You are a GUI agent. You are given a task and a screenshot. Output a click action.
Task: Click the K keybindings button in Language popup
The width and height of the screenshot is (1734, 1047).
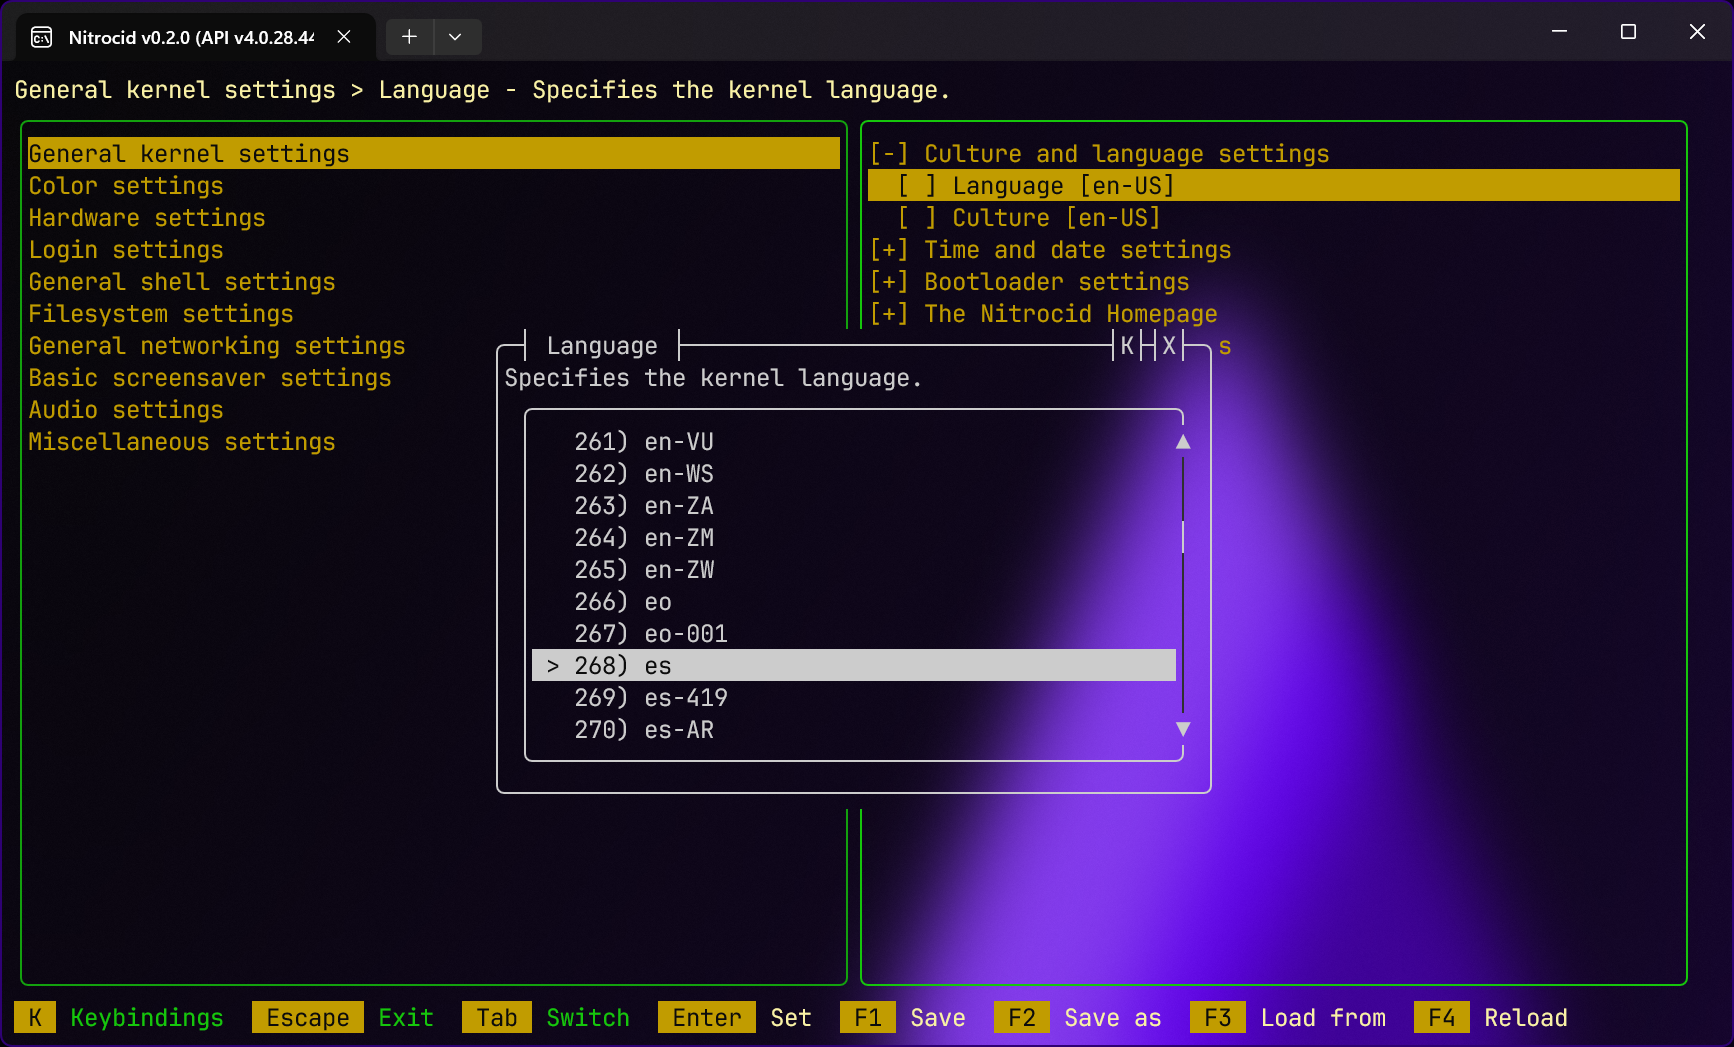1127,346
